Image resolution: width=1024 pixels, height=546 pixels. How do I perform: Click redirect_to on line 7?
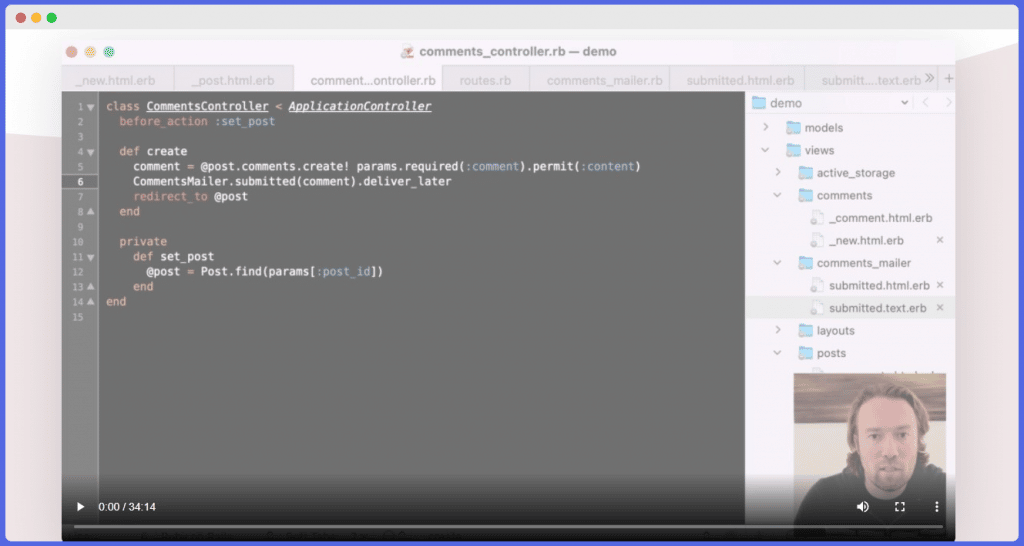pyautogui.click(x=170, y=197)
